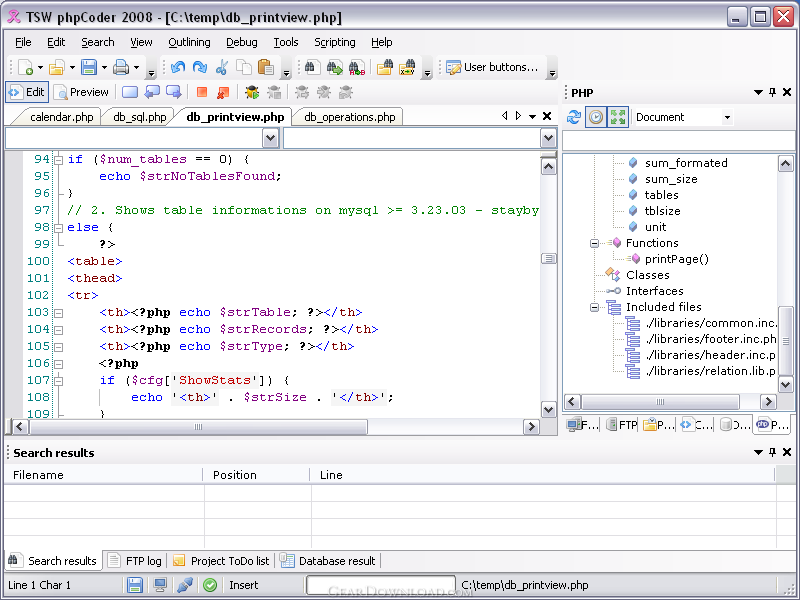Image resolution: width=800 pixels, height=600 pixels.
Task: Pin the PHP panel
Action: pos(772,92)
